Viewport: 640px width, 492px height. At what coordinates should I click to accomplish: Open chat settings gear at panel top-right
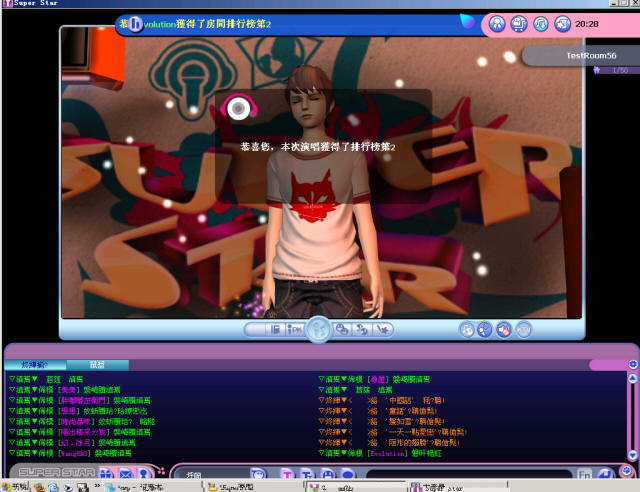(x=633, y=364)
